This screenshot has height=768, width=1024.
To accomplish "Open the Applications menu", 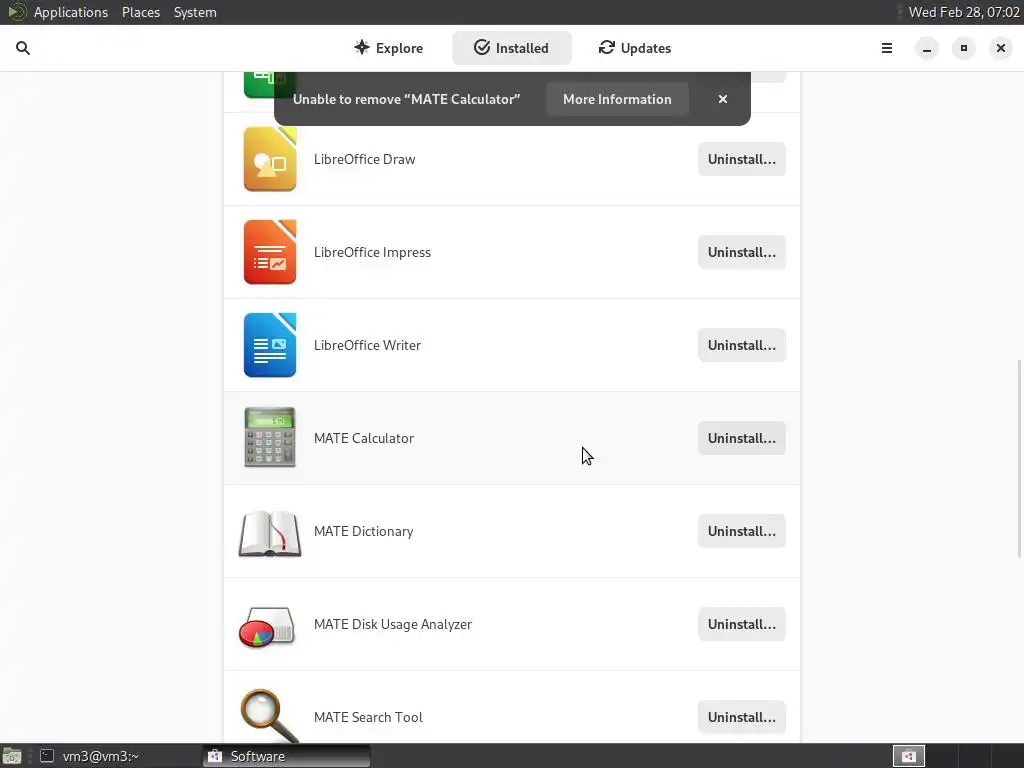I will 71,12.
